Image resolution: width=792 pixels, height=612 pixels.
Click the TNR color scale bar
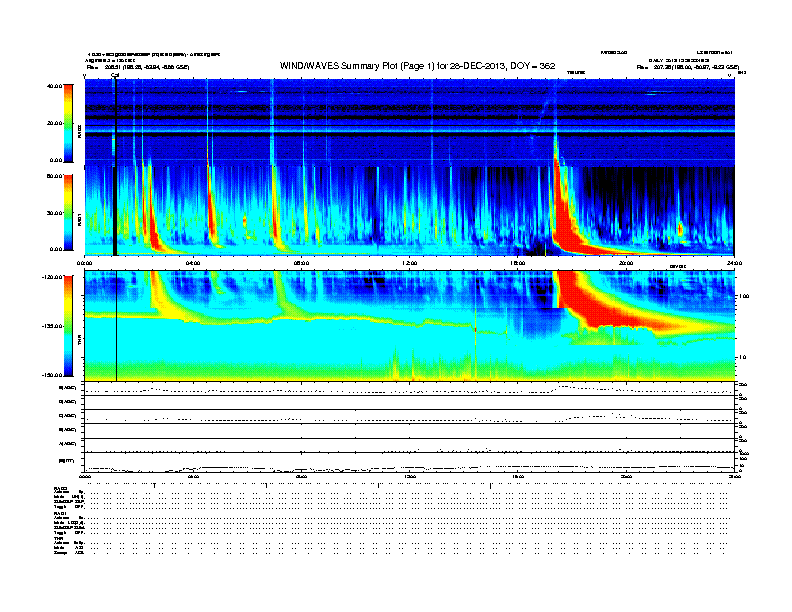coord(68,326)
